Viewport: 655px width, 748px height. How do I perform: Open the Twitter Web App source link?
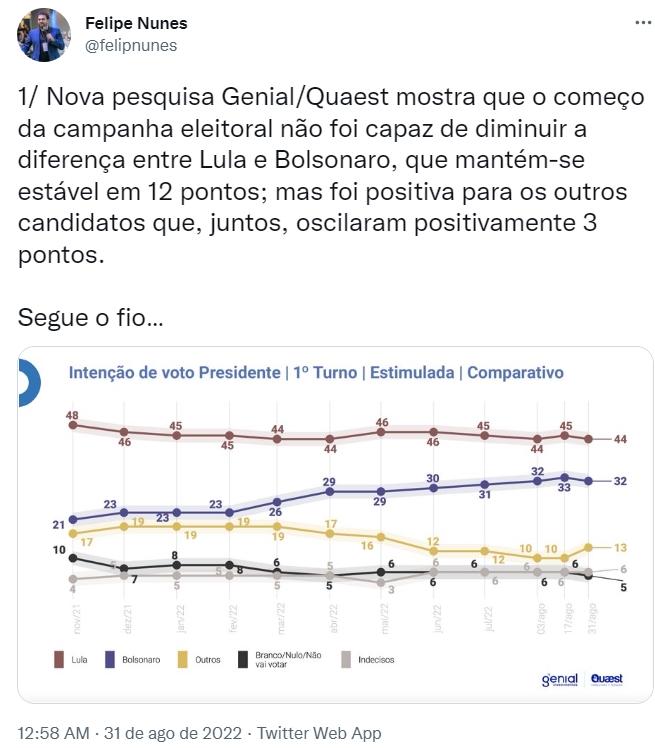click(319, 733)
